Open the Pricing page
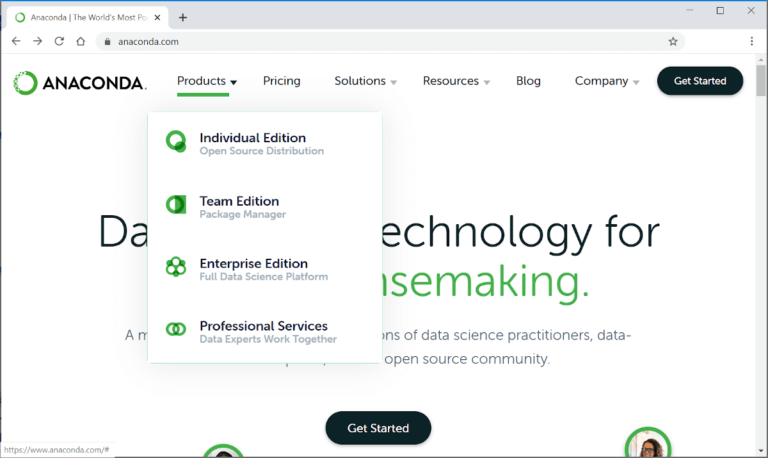The width and height of the screenshot is (768, 458). pos(281,81)
